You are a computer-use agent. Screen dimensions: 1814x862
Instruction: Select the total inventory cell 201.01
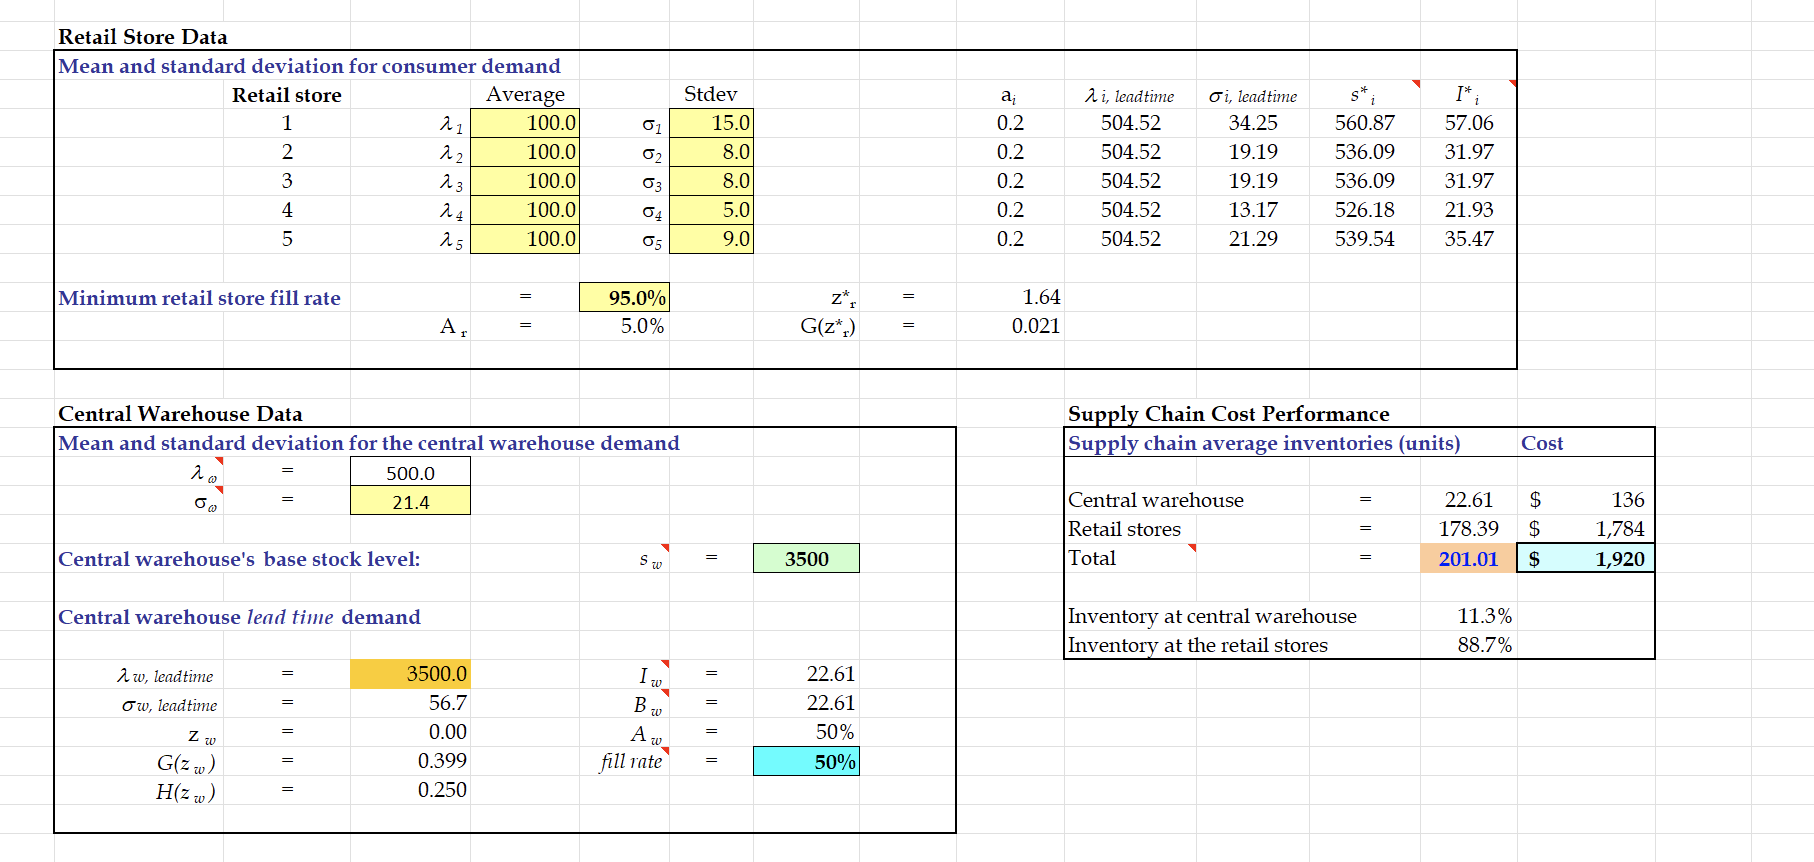pyautogui.click(x=1468, y=558)
